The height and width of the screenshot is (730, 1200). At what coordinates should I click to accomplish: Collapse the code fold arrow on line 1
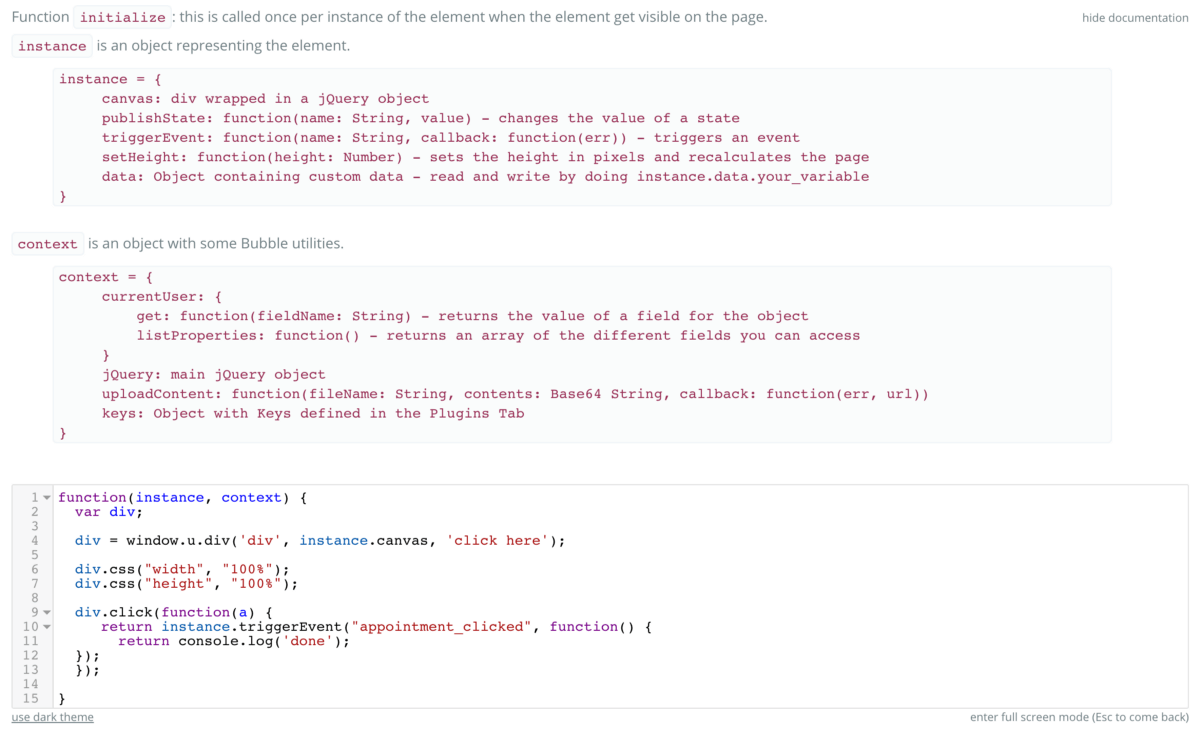tap(46, 498)
